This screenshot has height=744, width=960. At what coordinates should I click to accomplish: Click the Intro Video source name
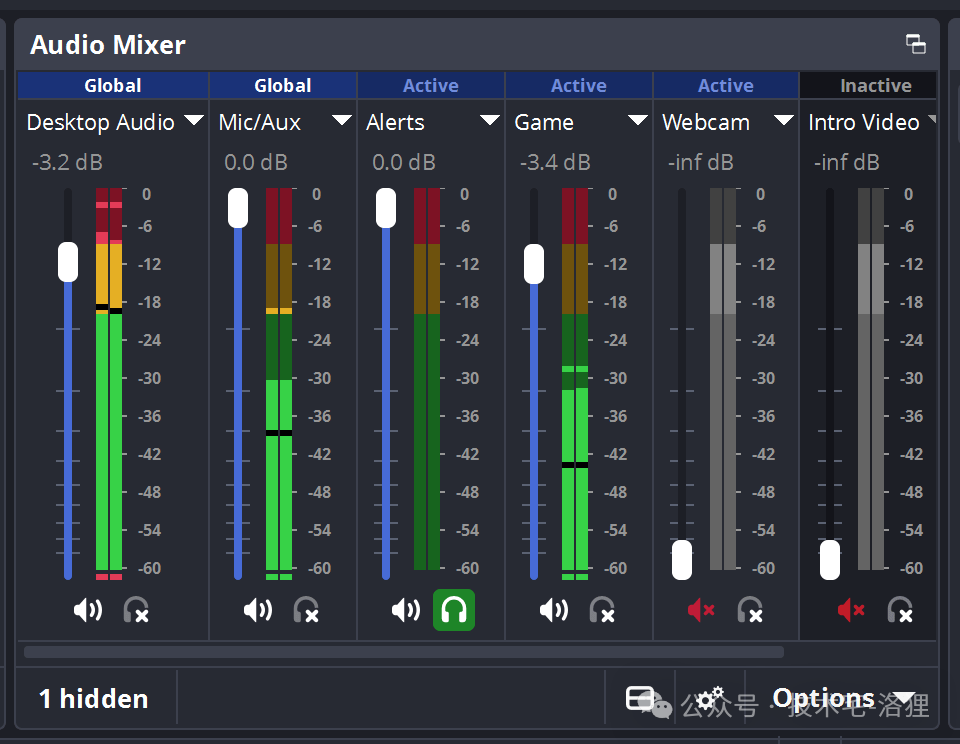(864, 122)
